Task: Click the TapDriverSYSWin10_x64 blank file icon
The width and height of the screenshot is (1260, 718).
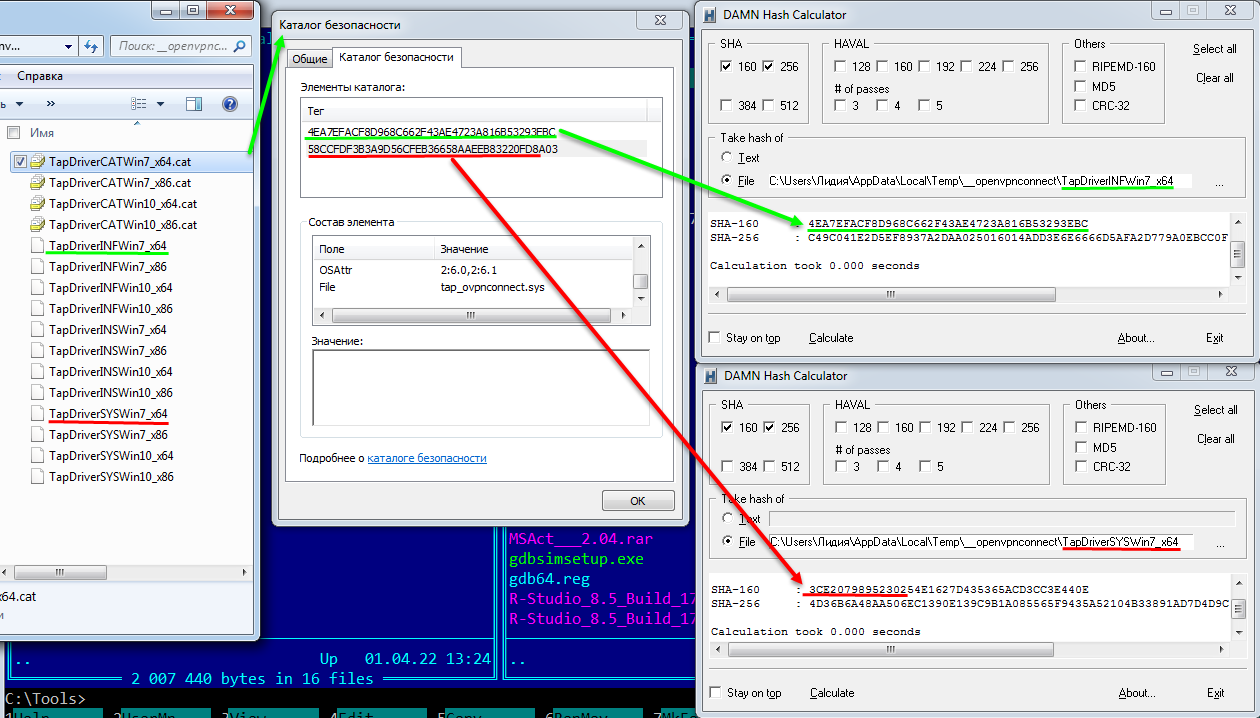Action: click(38, 456)
